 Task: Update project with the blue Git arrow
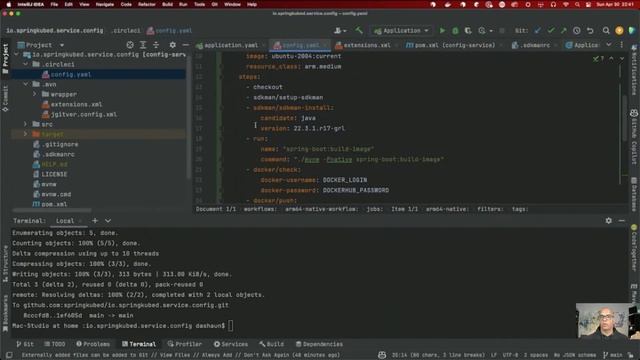(x=538, y=31)
